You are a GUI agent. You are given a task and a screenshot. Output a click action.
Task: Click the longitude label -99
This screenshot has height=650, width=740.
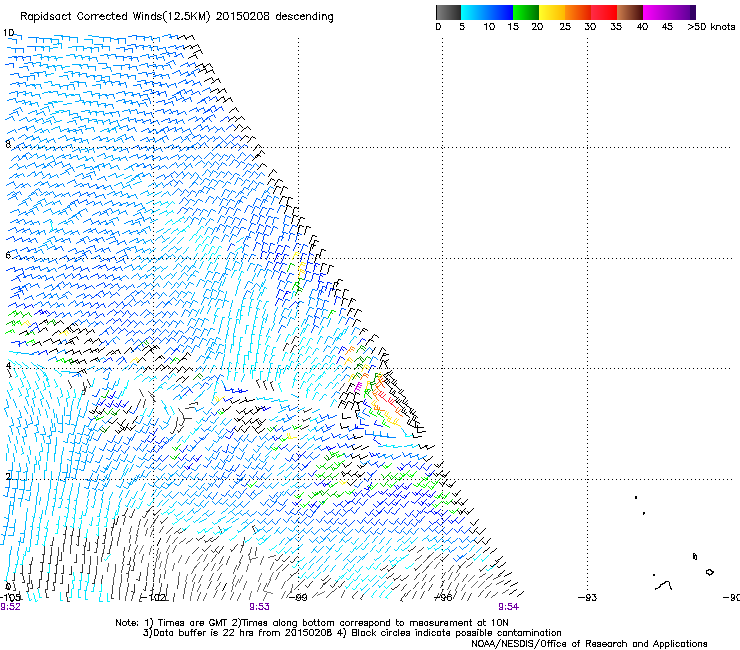coord(298,598)
